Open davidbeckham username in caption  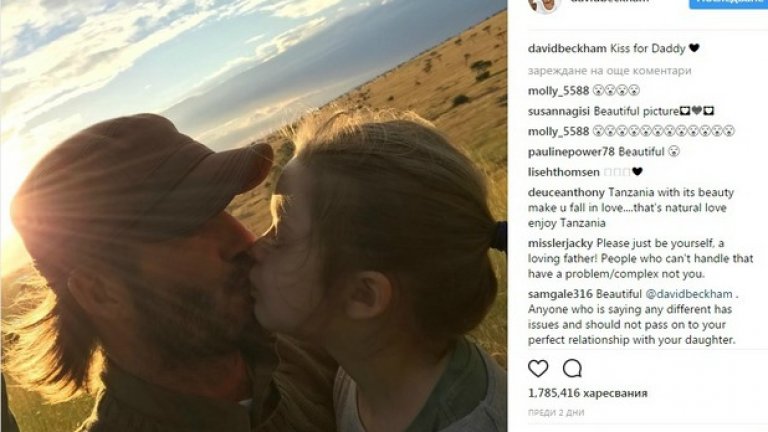coord(567,48)
